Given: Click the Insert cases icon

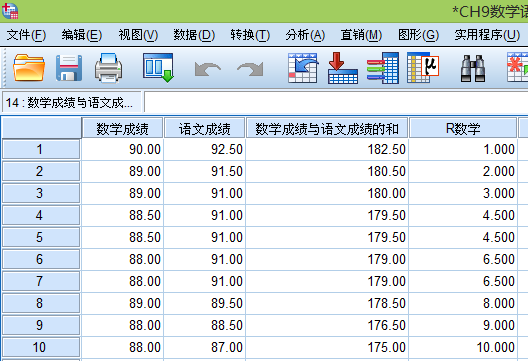Looking at the screenshot, I should (518, 67).
